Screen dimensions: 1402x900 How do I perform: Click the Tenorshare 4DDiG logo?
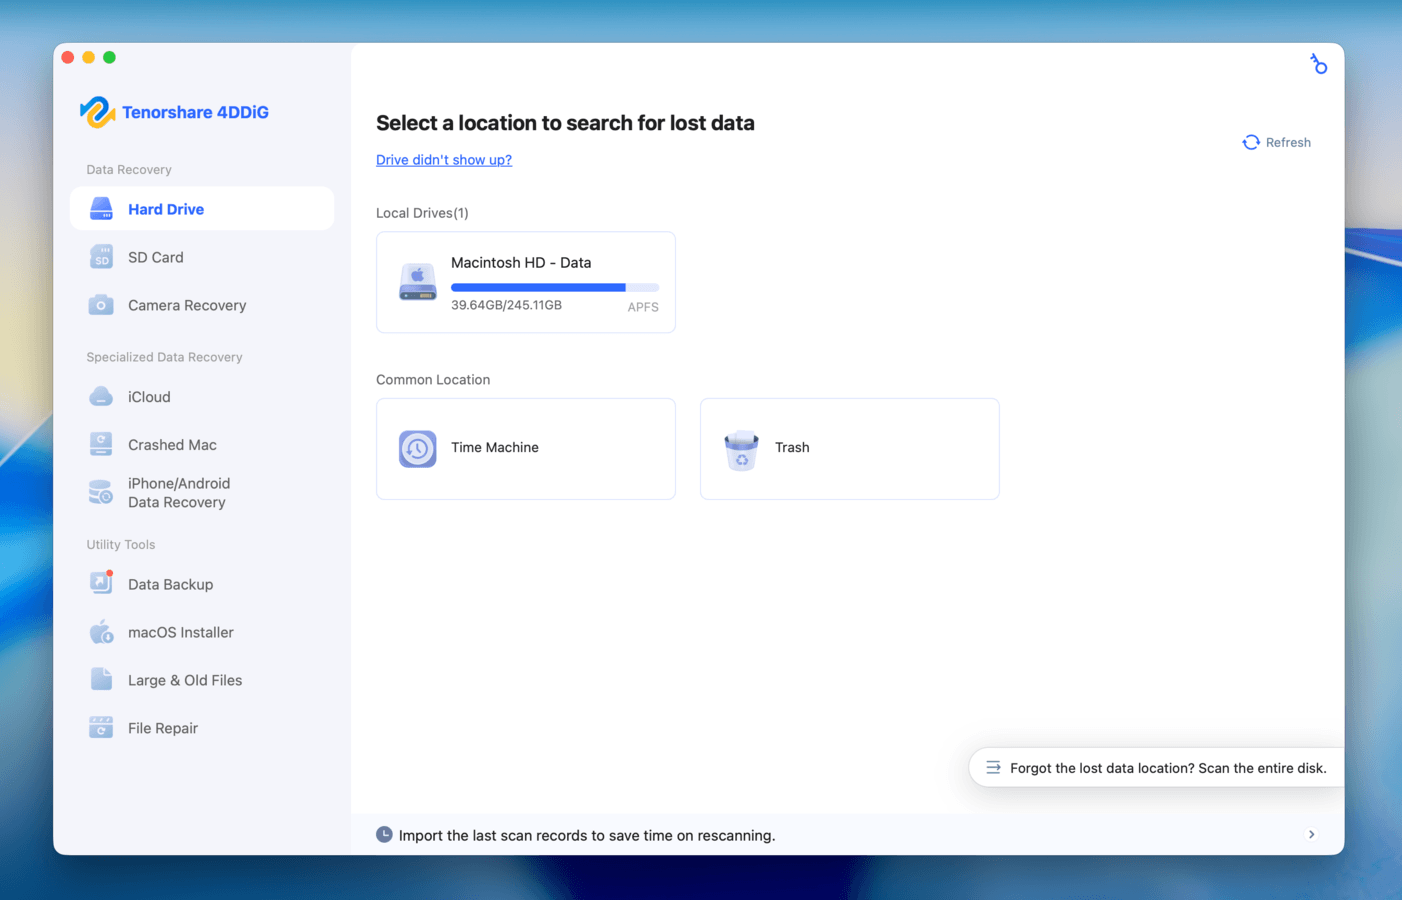pyautogui.click(x=174, y=111)
